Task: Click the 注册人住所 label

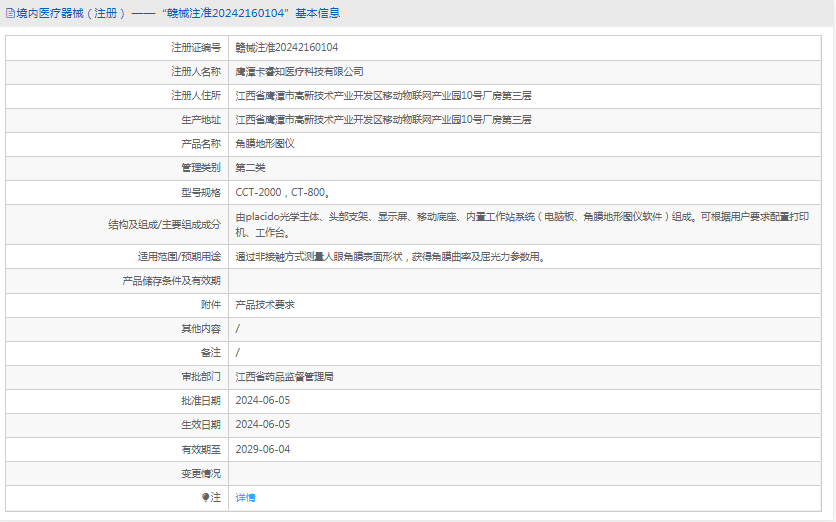Action: [x=196, y=95]
